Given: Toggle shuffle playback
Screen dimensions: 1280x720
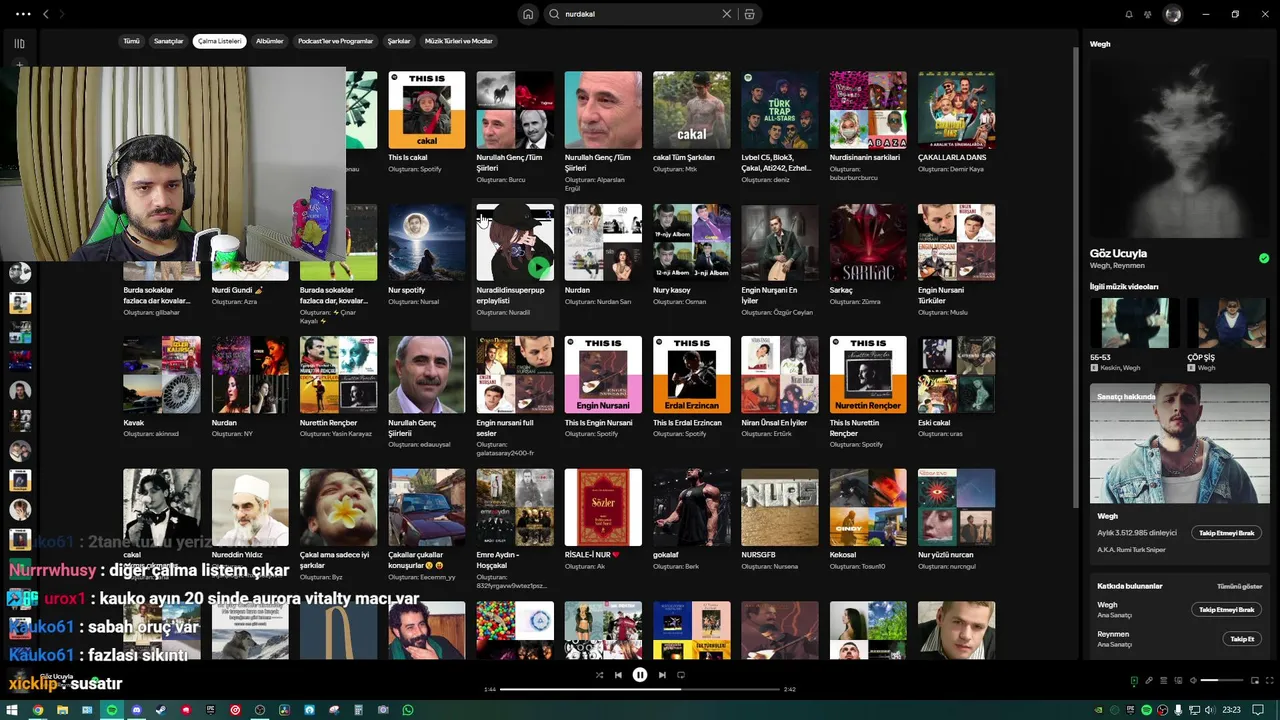Looking at the screenshot, I should [x=599, y=675].
